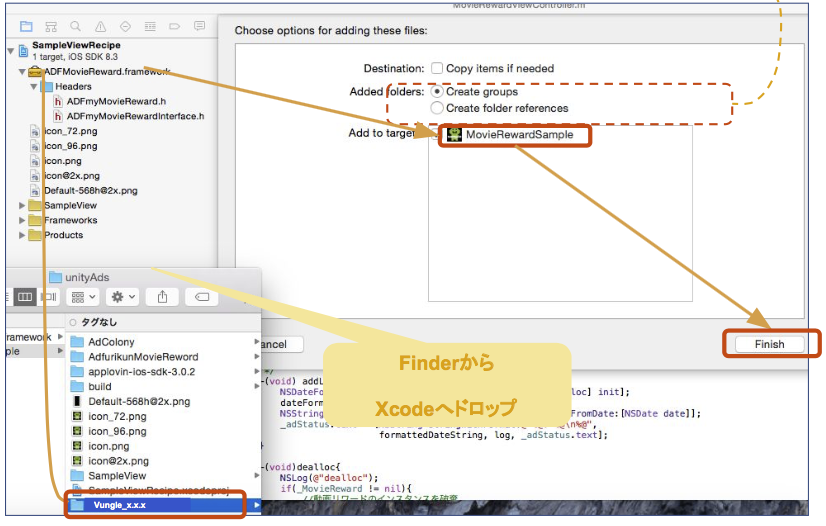Click the ADFMovieReward.framework toolbox icon

(x=35, y=71)
